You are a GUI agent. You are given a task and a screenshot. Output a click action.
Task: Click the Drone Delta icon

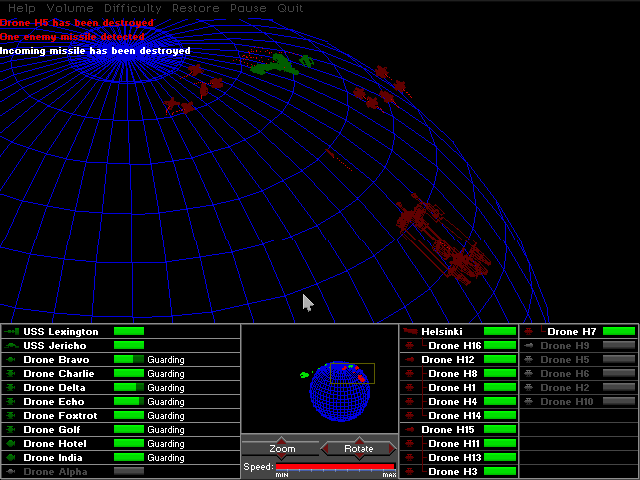11,387
